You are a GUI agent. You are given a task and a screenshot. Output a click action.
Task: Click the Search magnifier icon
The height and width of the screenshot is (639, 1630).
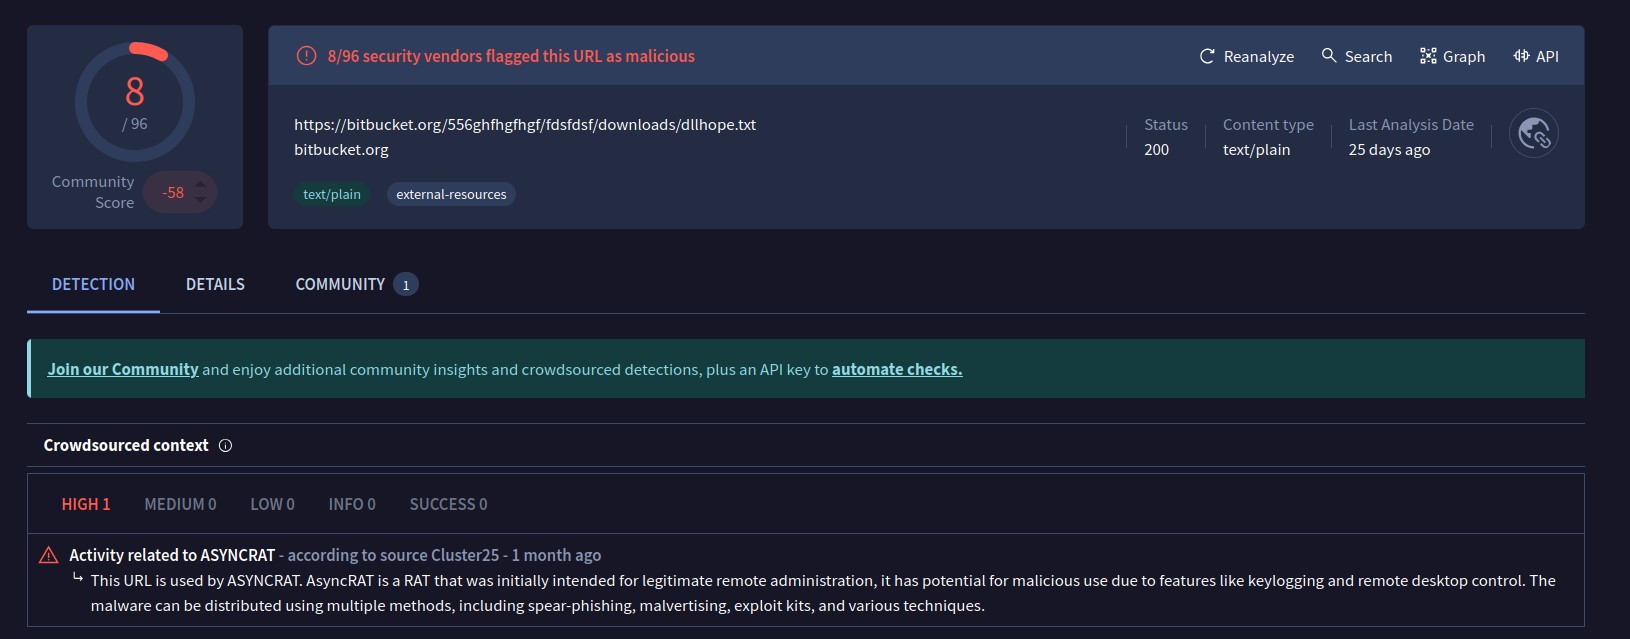[x=1329, y=56]
